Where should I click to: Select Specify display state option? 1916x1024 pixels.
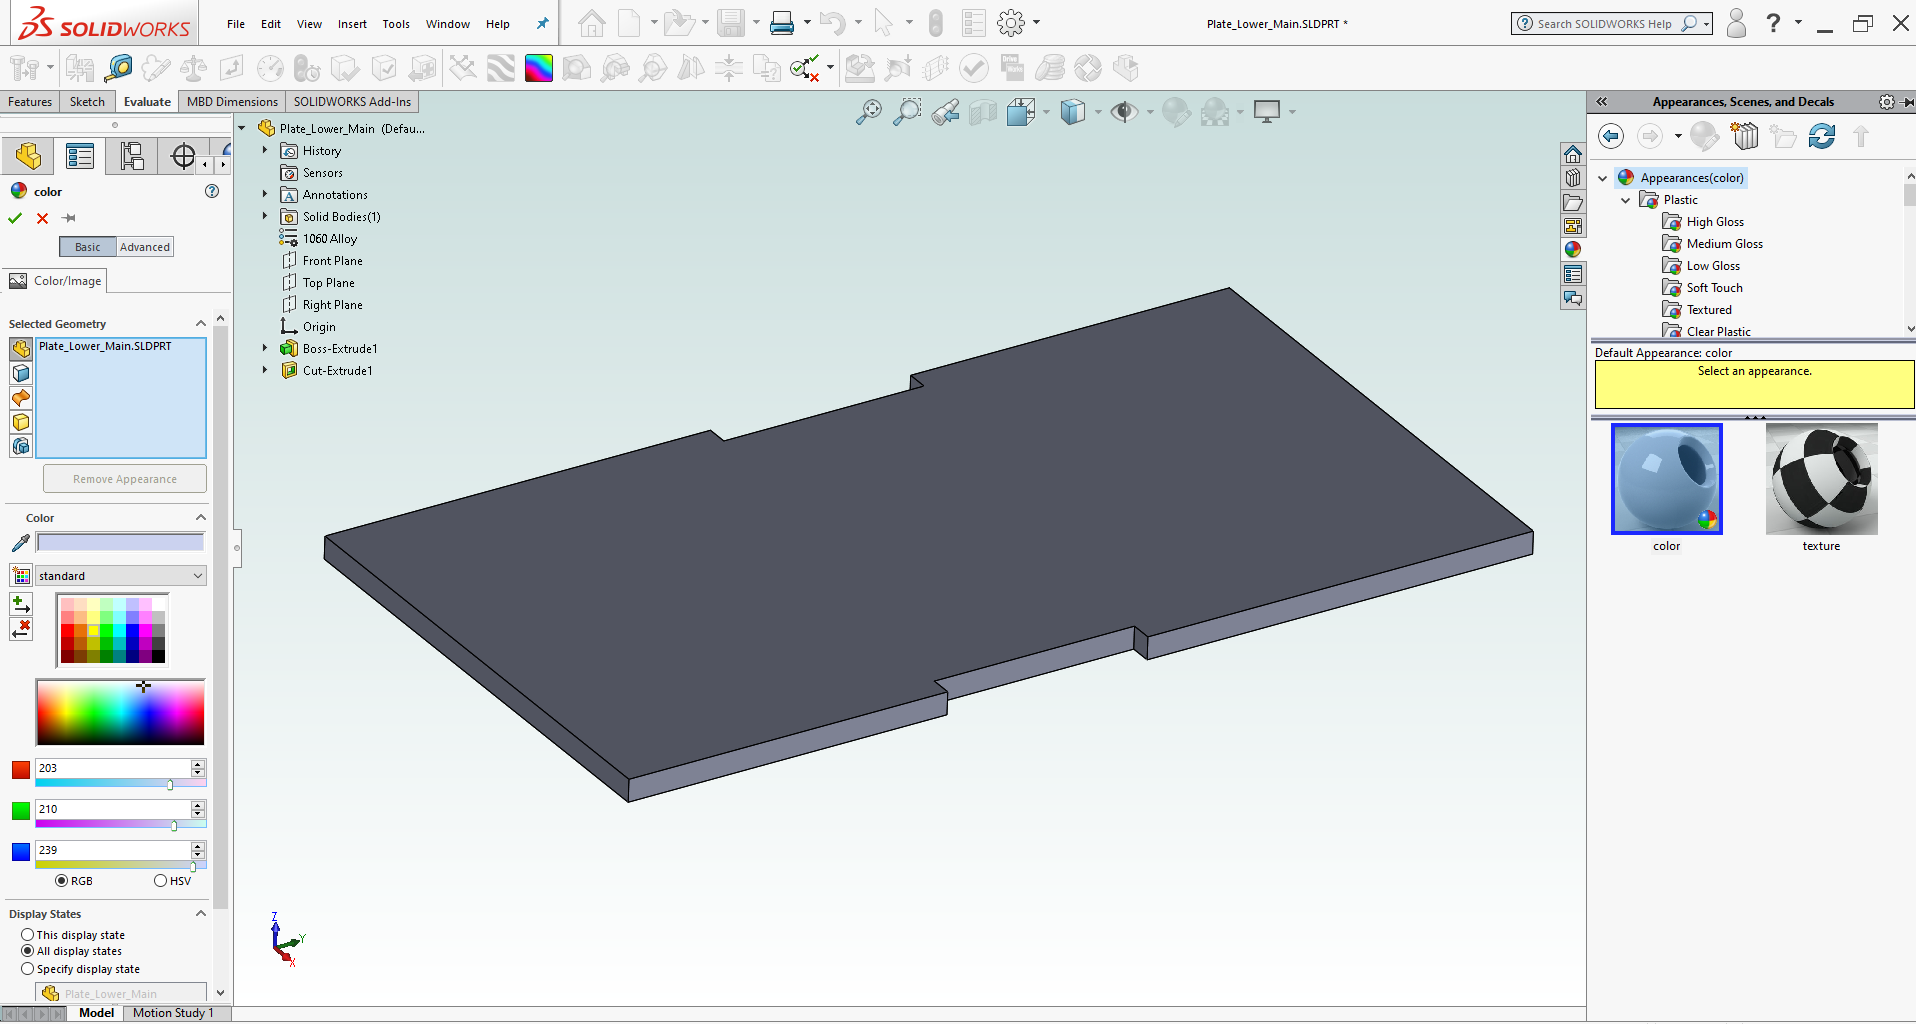tap(28, 969)
